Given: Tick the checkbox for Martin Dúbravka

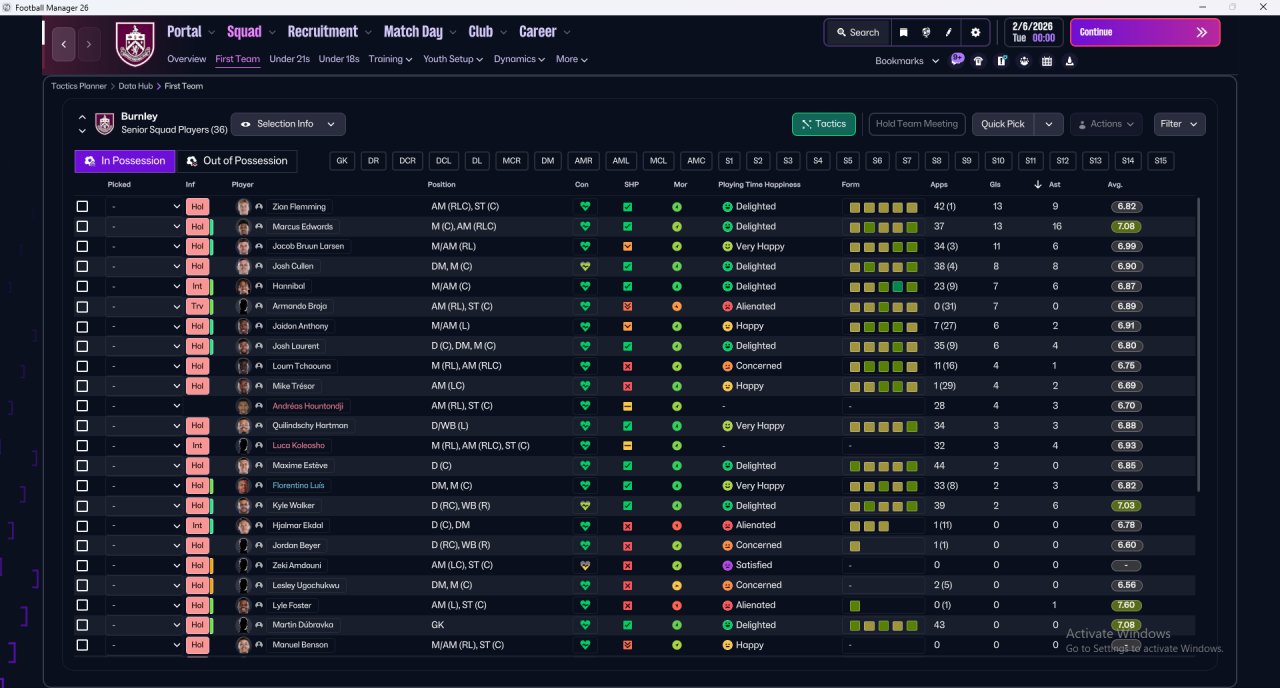Looking at the screenshot, I should click(82, 625).
